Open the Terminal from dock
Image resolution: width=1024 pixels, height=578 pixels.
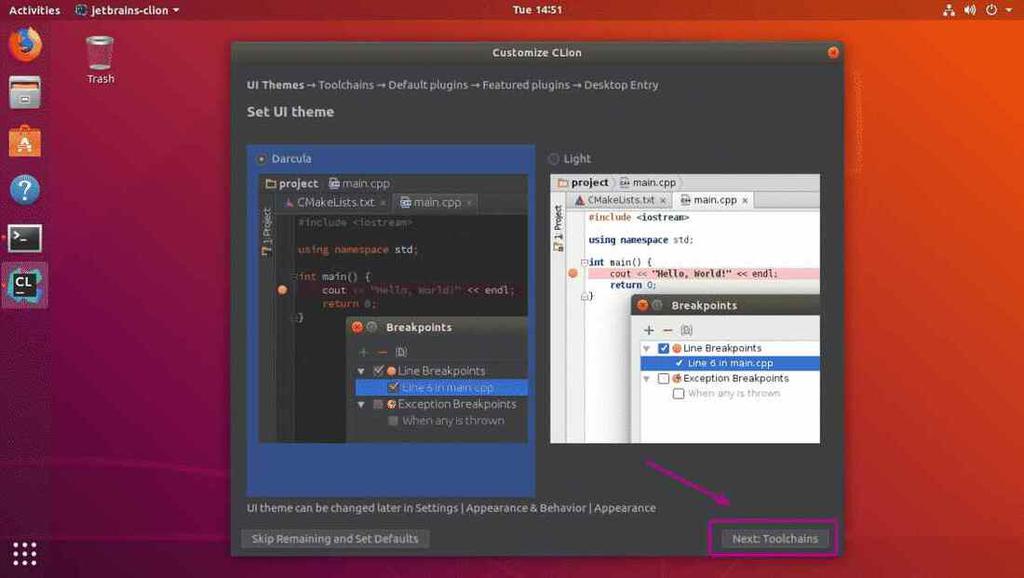click(x=25, y=238)
